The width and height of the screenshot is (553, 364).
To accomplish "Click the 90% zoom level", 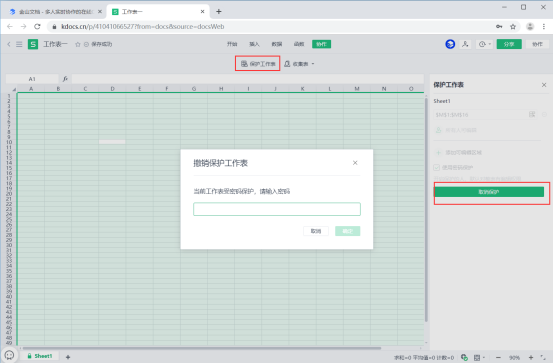I will pos(514,358).
